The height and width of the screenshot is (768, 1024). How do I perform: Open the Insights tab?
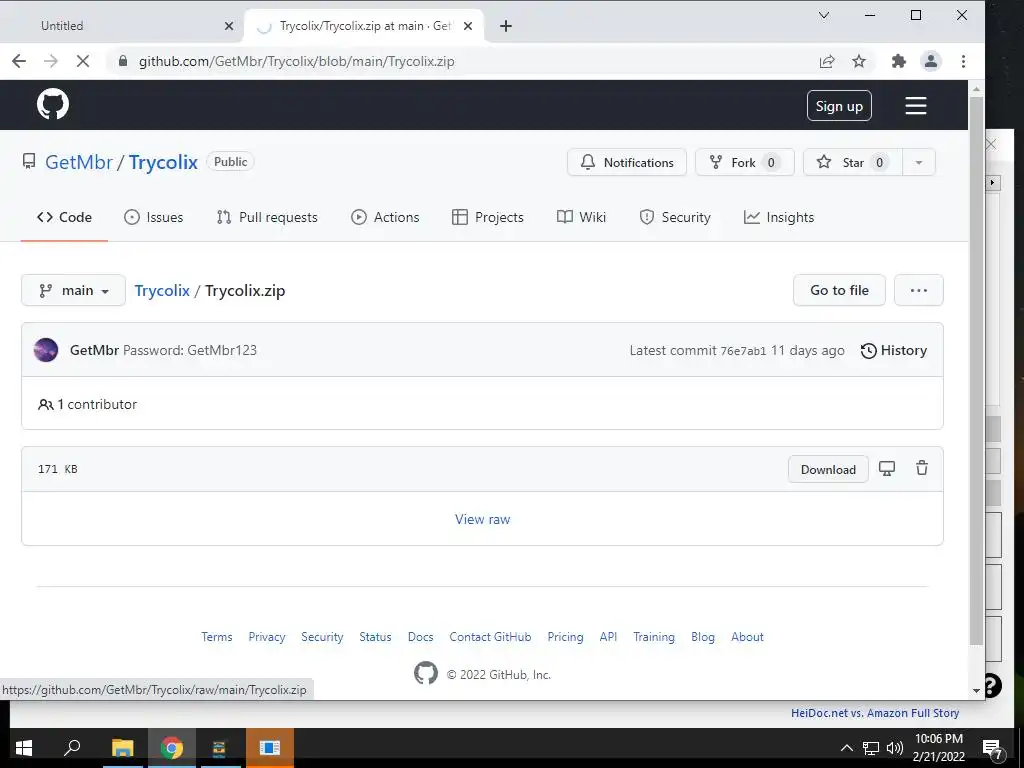pyautogui.click(x=778, y=217)
